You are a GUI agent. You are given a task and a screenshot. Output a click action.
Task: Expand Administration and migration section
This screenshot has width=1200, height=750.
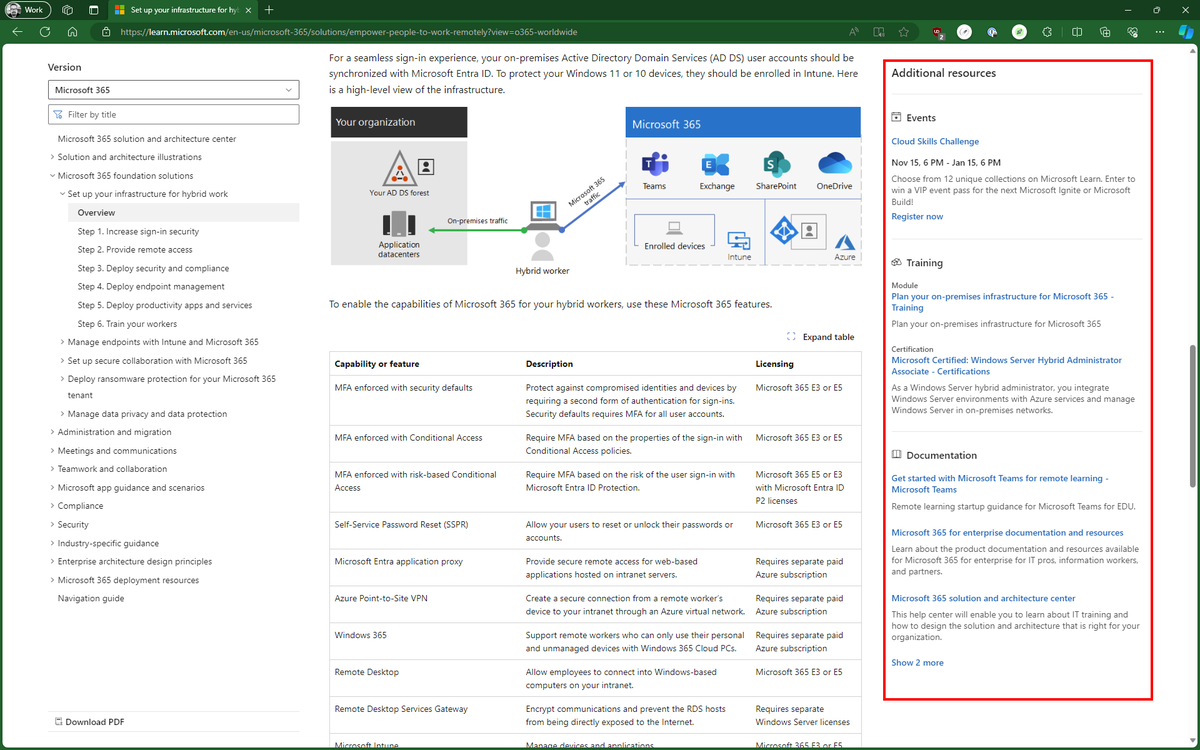[52, 432]
